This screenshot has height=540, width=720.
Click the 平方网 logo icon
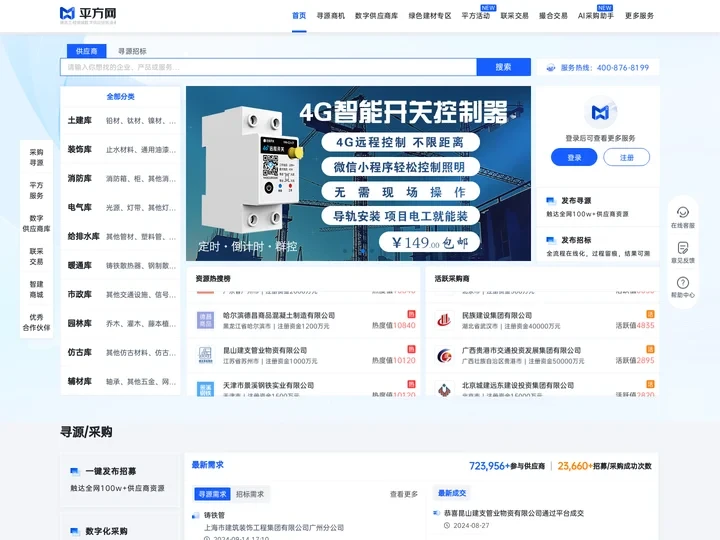pyautogui.click(x=67, y=13)
